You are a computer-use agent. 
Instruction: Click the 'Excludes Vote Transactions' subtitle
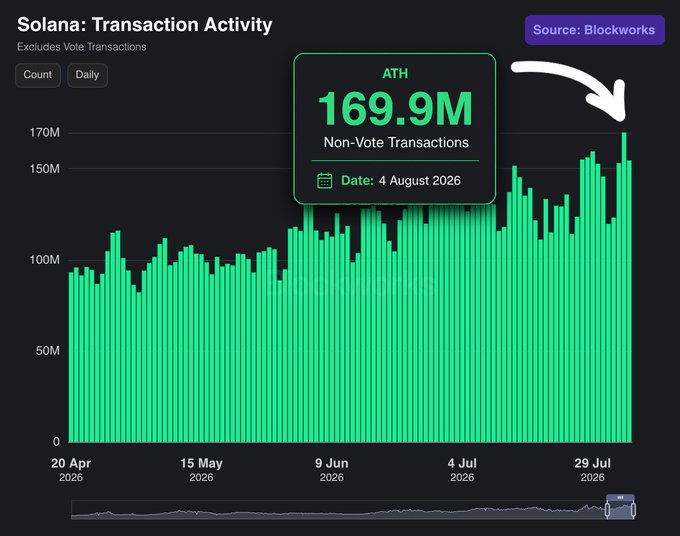(82, 47)
